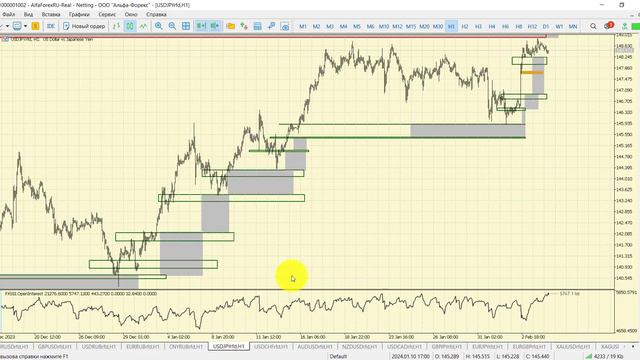Select the M5 timeframe

357,26
